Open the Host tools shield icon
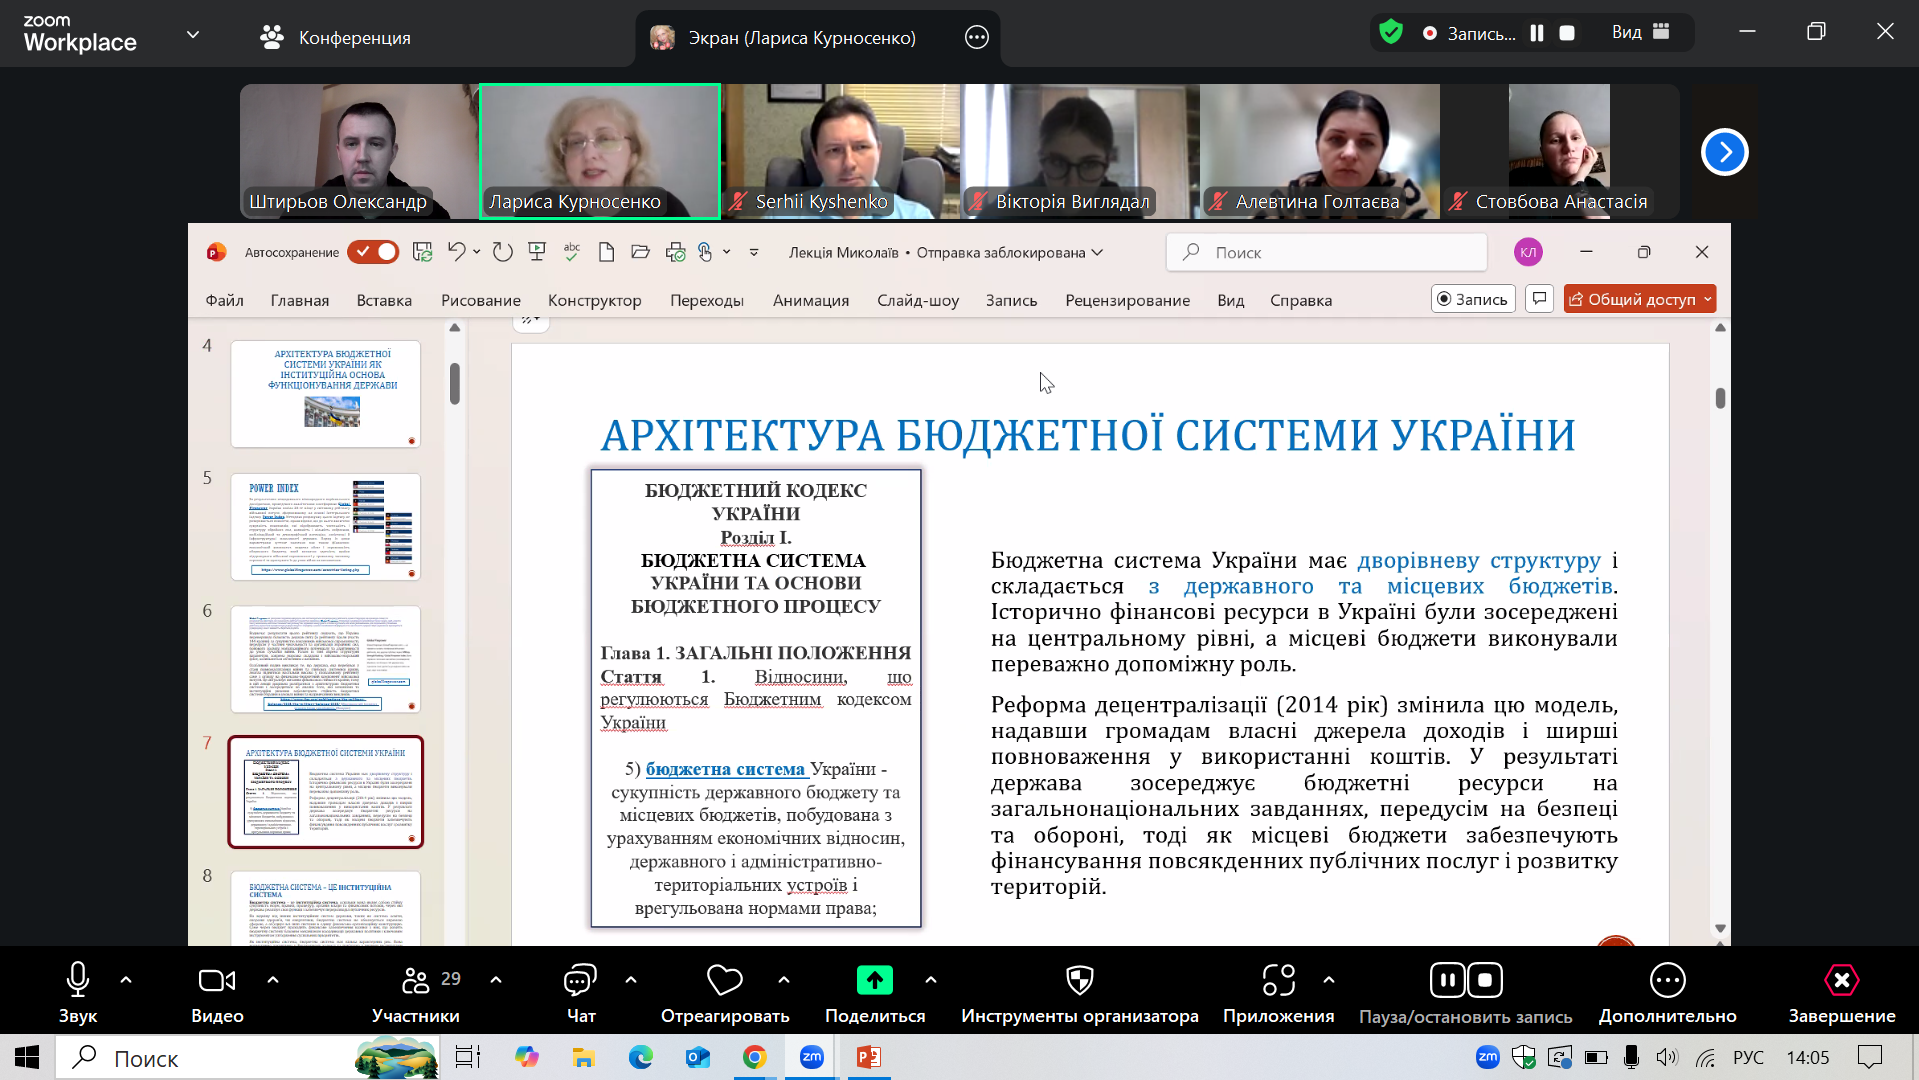 (1079, 981)
